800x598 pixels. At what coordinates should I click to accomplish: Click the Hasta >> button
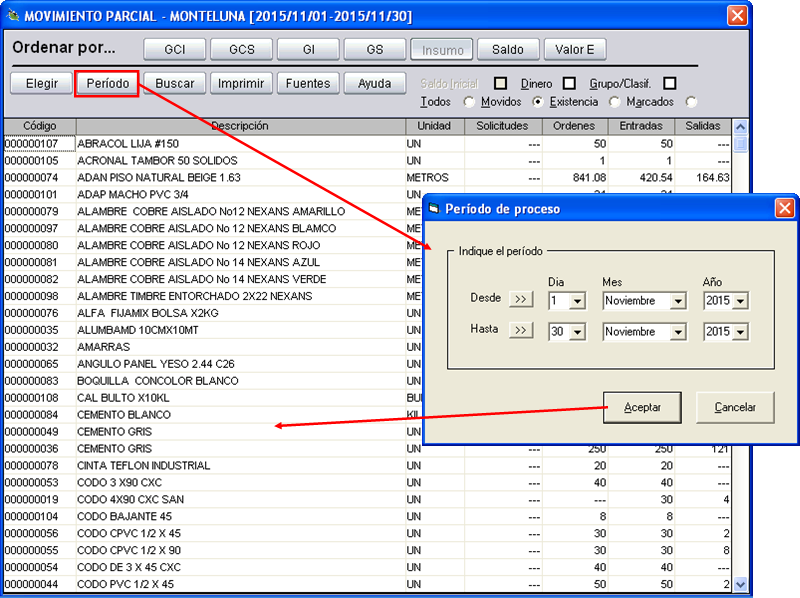[x=521, y=330]
